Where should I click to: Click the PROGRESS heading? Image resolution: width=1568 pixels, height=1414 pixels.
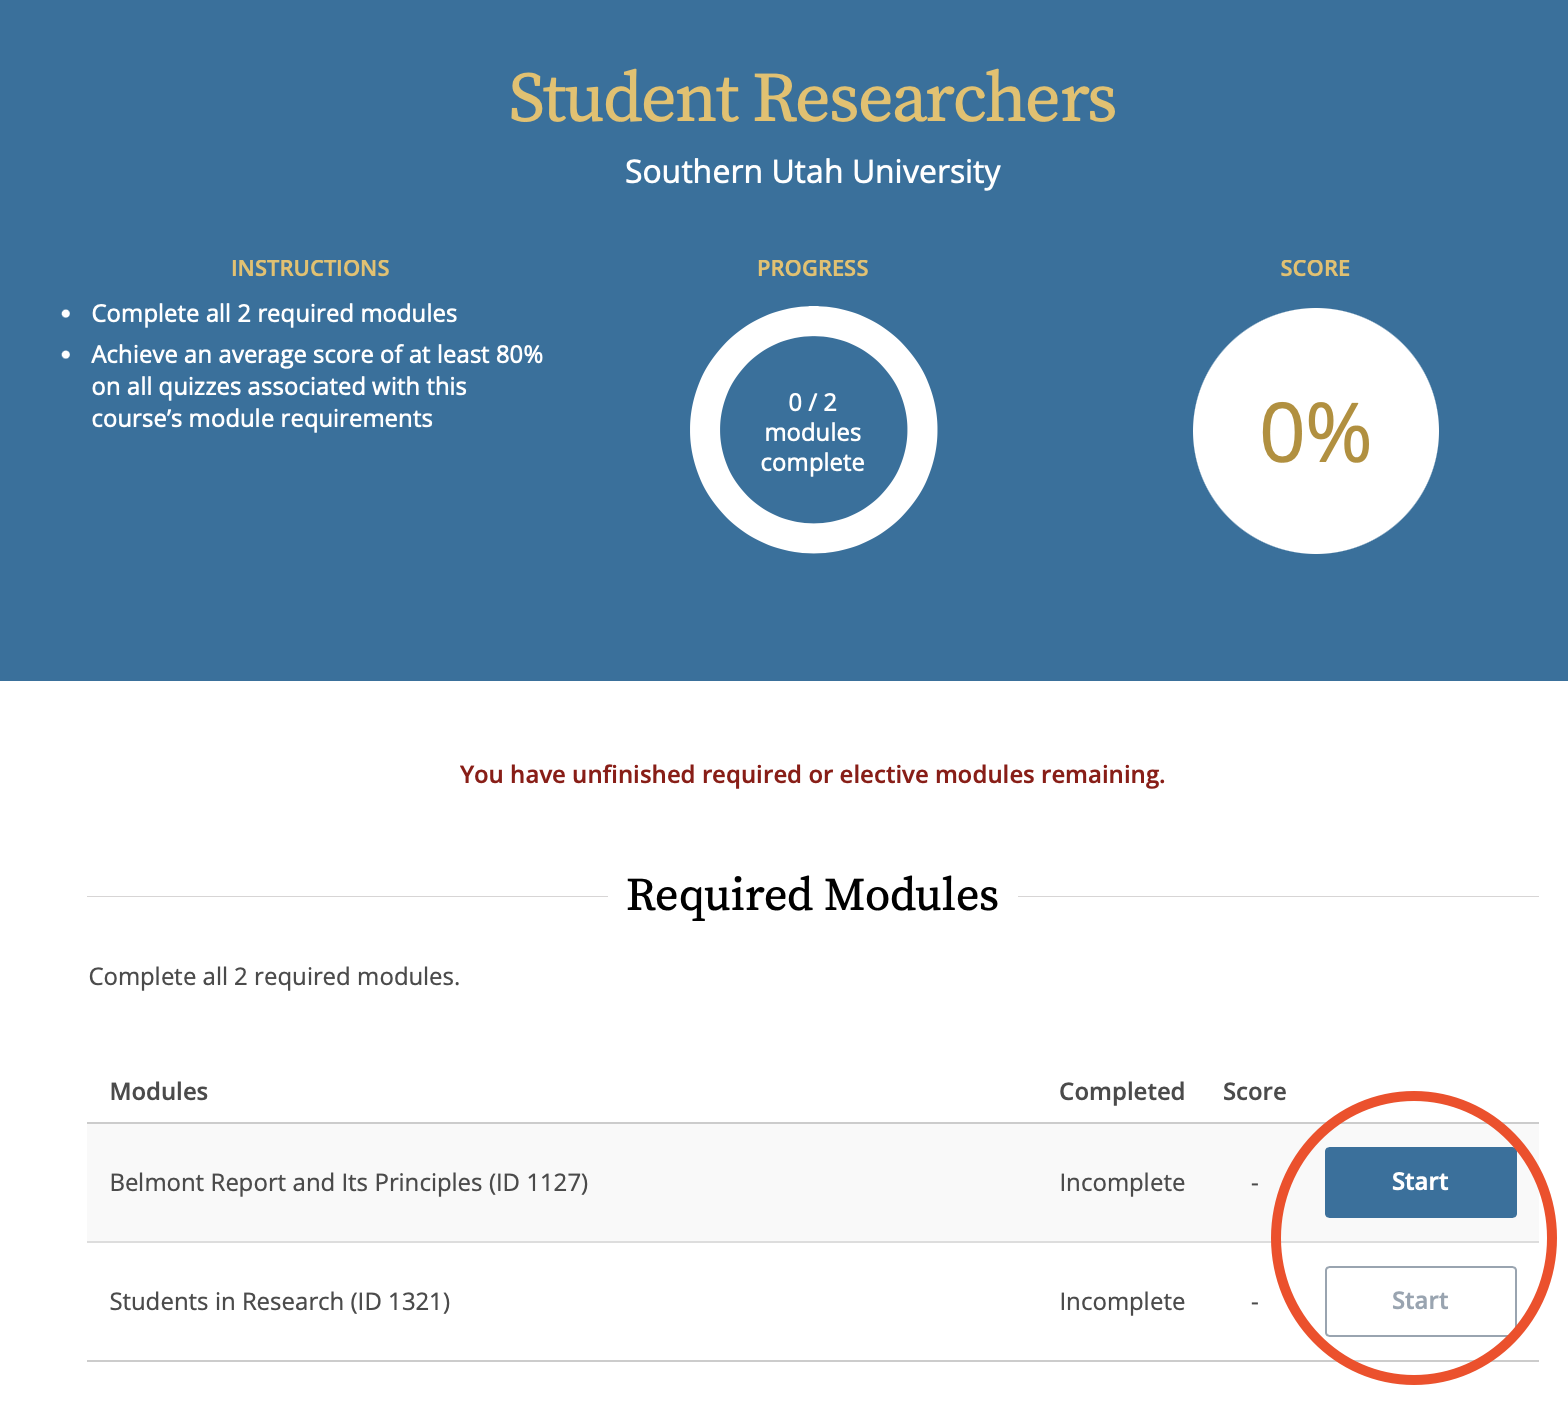[x=812, y=268]
